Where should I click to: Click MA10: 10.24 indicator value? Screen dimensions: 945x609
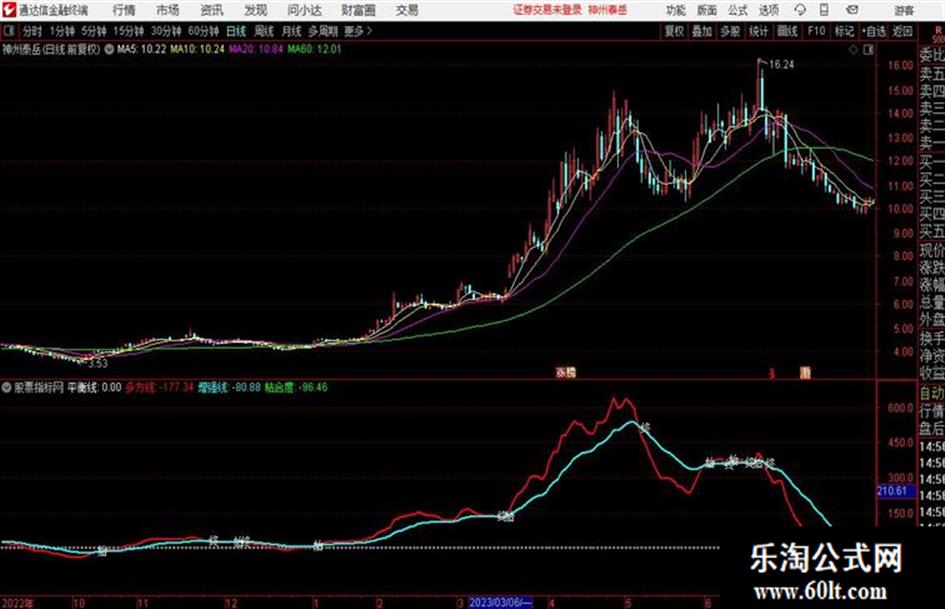point(197,49)
